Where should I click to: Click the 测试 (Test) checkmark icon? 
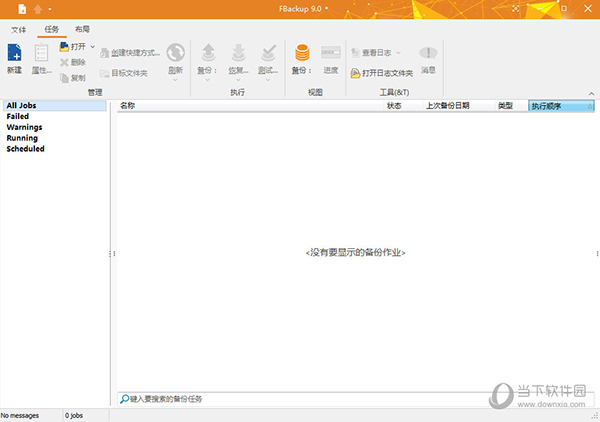click(x=268, y=52)
